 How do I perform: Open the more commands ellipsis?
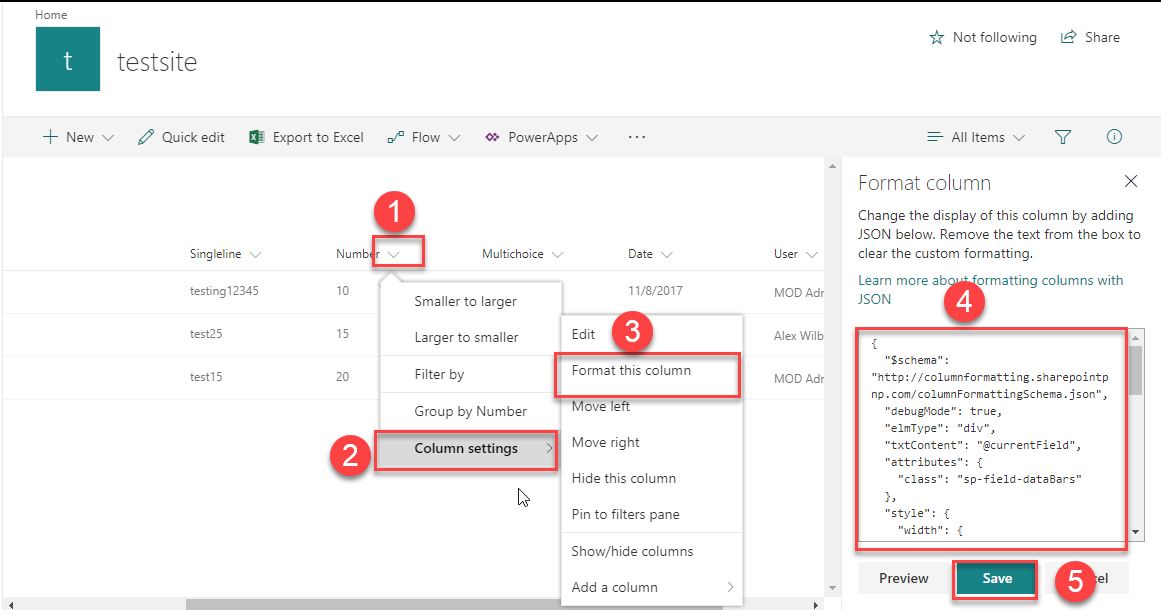(636, 137)
